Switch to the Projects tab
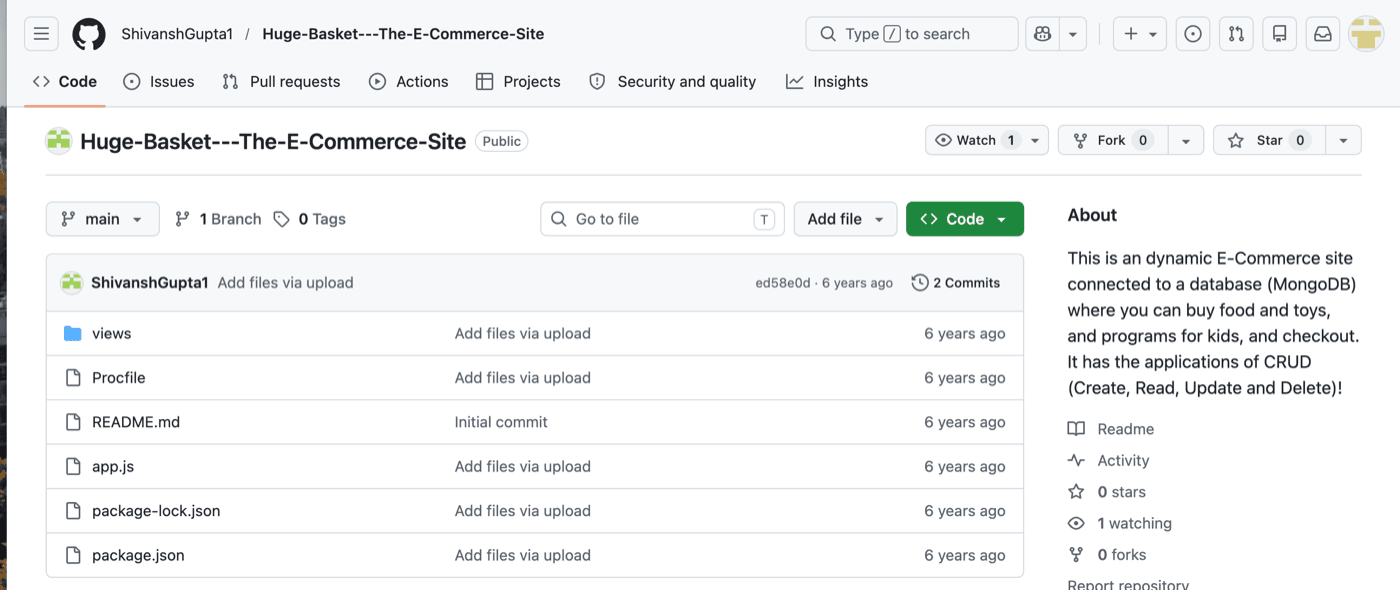The height and width of the screenshot is (590, 1400). 518,82
